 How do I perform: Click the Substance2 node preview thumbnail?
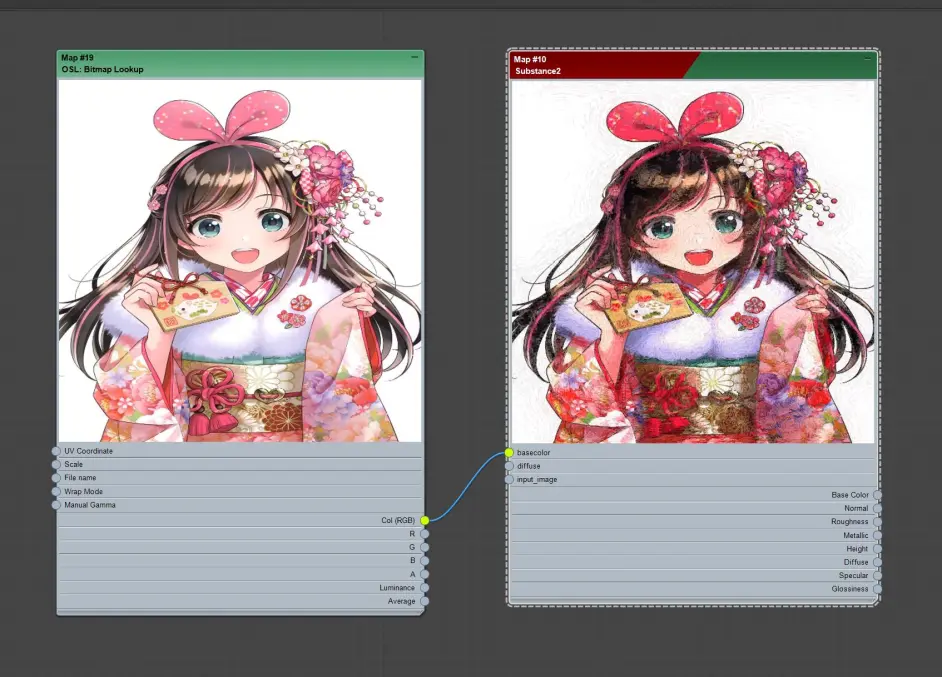[693, 262]
